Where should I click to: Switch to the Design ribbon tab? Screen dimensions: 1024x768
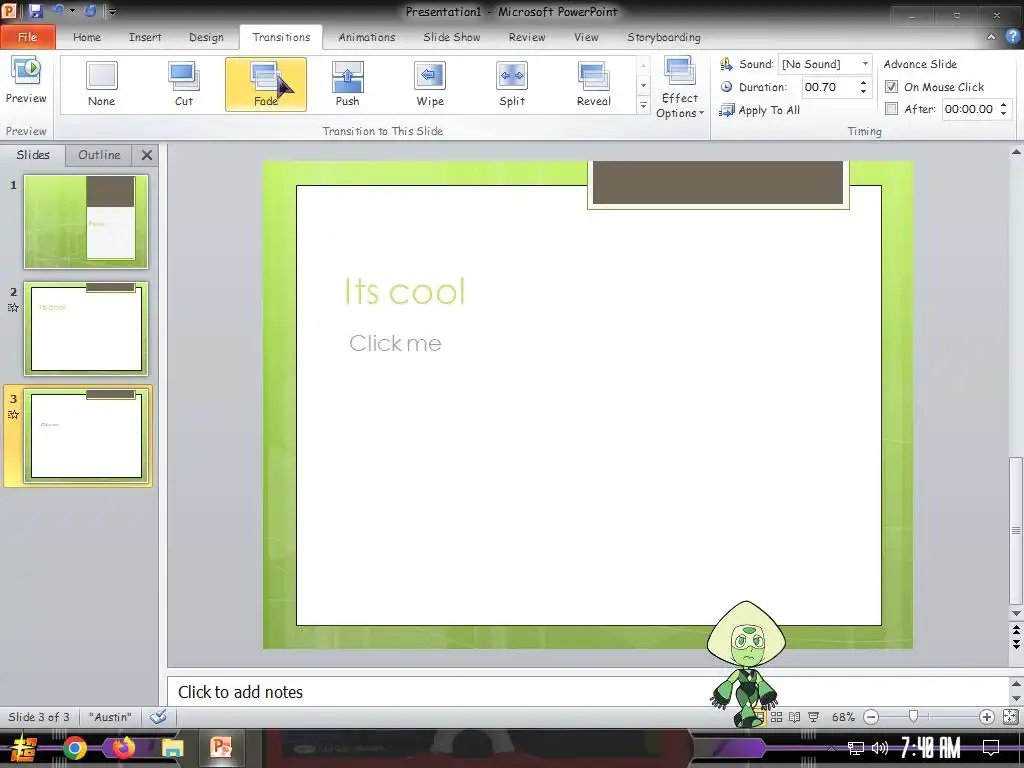pos(206,37)
